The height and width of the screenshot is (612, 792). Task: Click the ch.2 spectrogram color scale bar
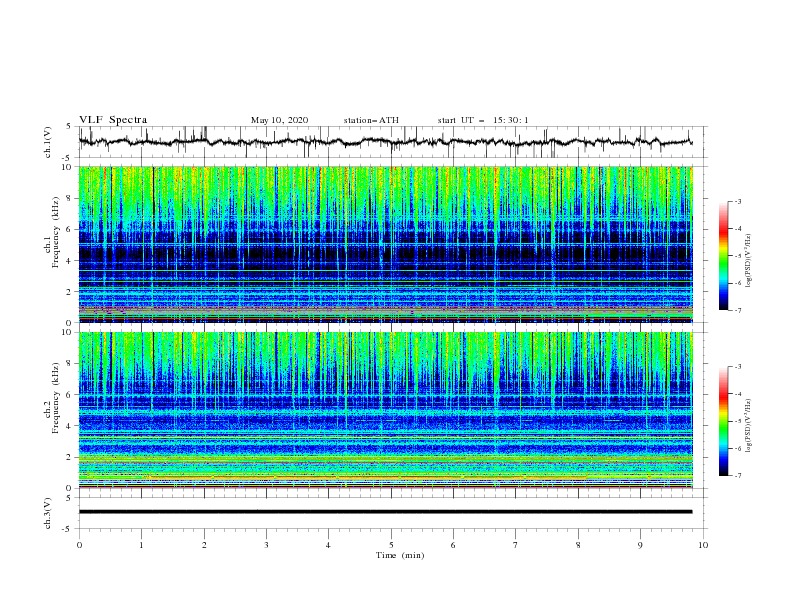pos(724,421)
